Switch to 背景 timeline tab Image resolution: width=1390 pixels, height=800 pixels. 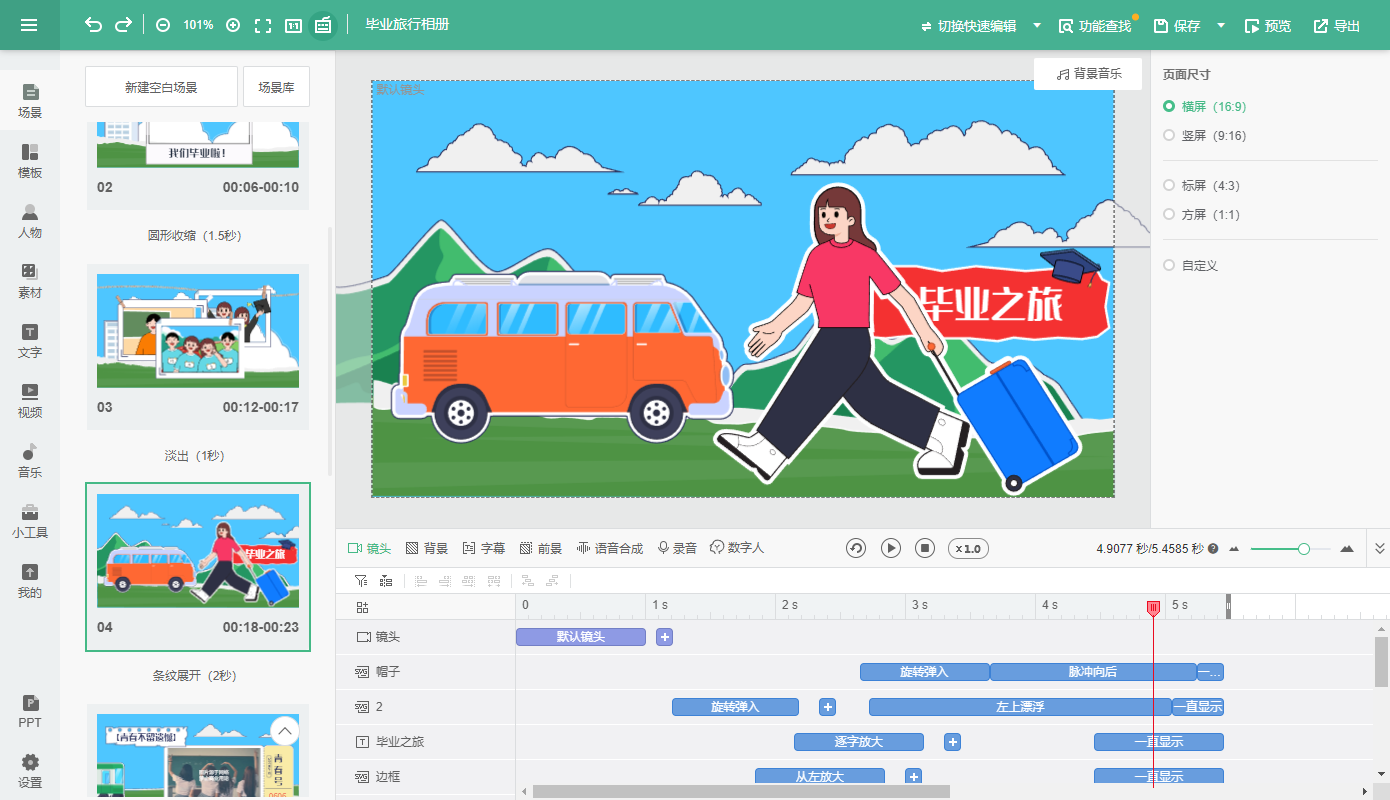[x=427, y=548]
